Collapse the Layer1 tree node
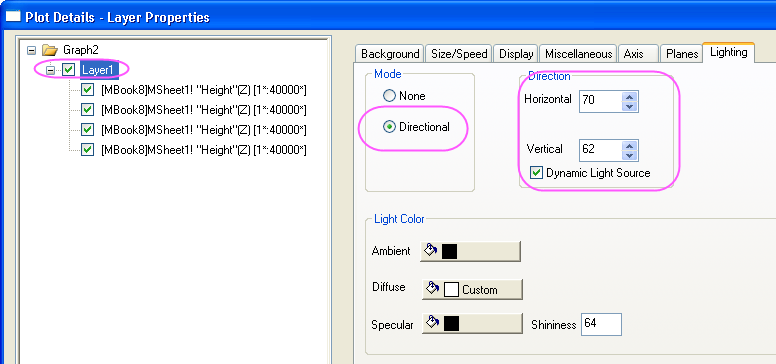Screen dimensions: 776x364 click(50, 70)
